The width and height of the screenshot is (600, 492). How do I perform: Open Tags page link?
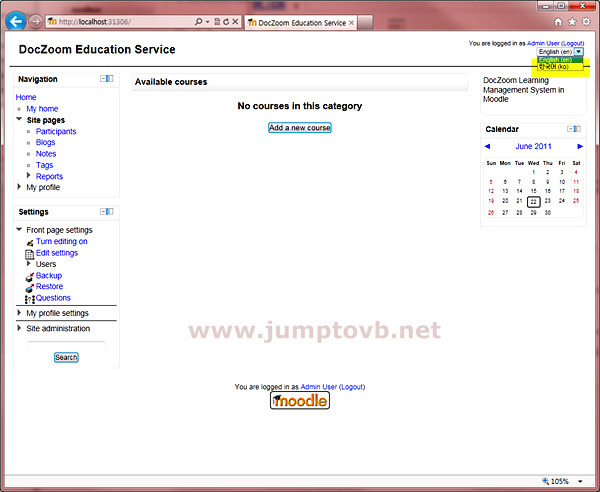(44, 165)
